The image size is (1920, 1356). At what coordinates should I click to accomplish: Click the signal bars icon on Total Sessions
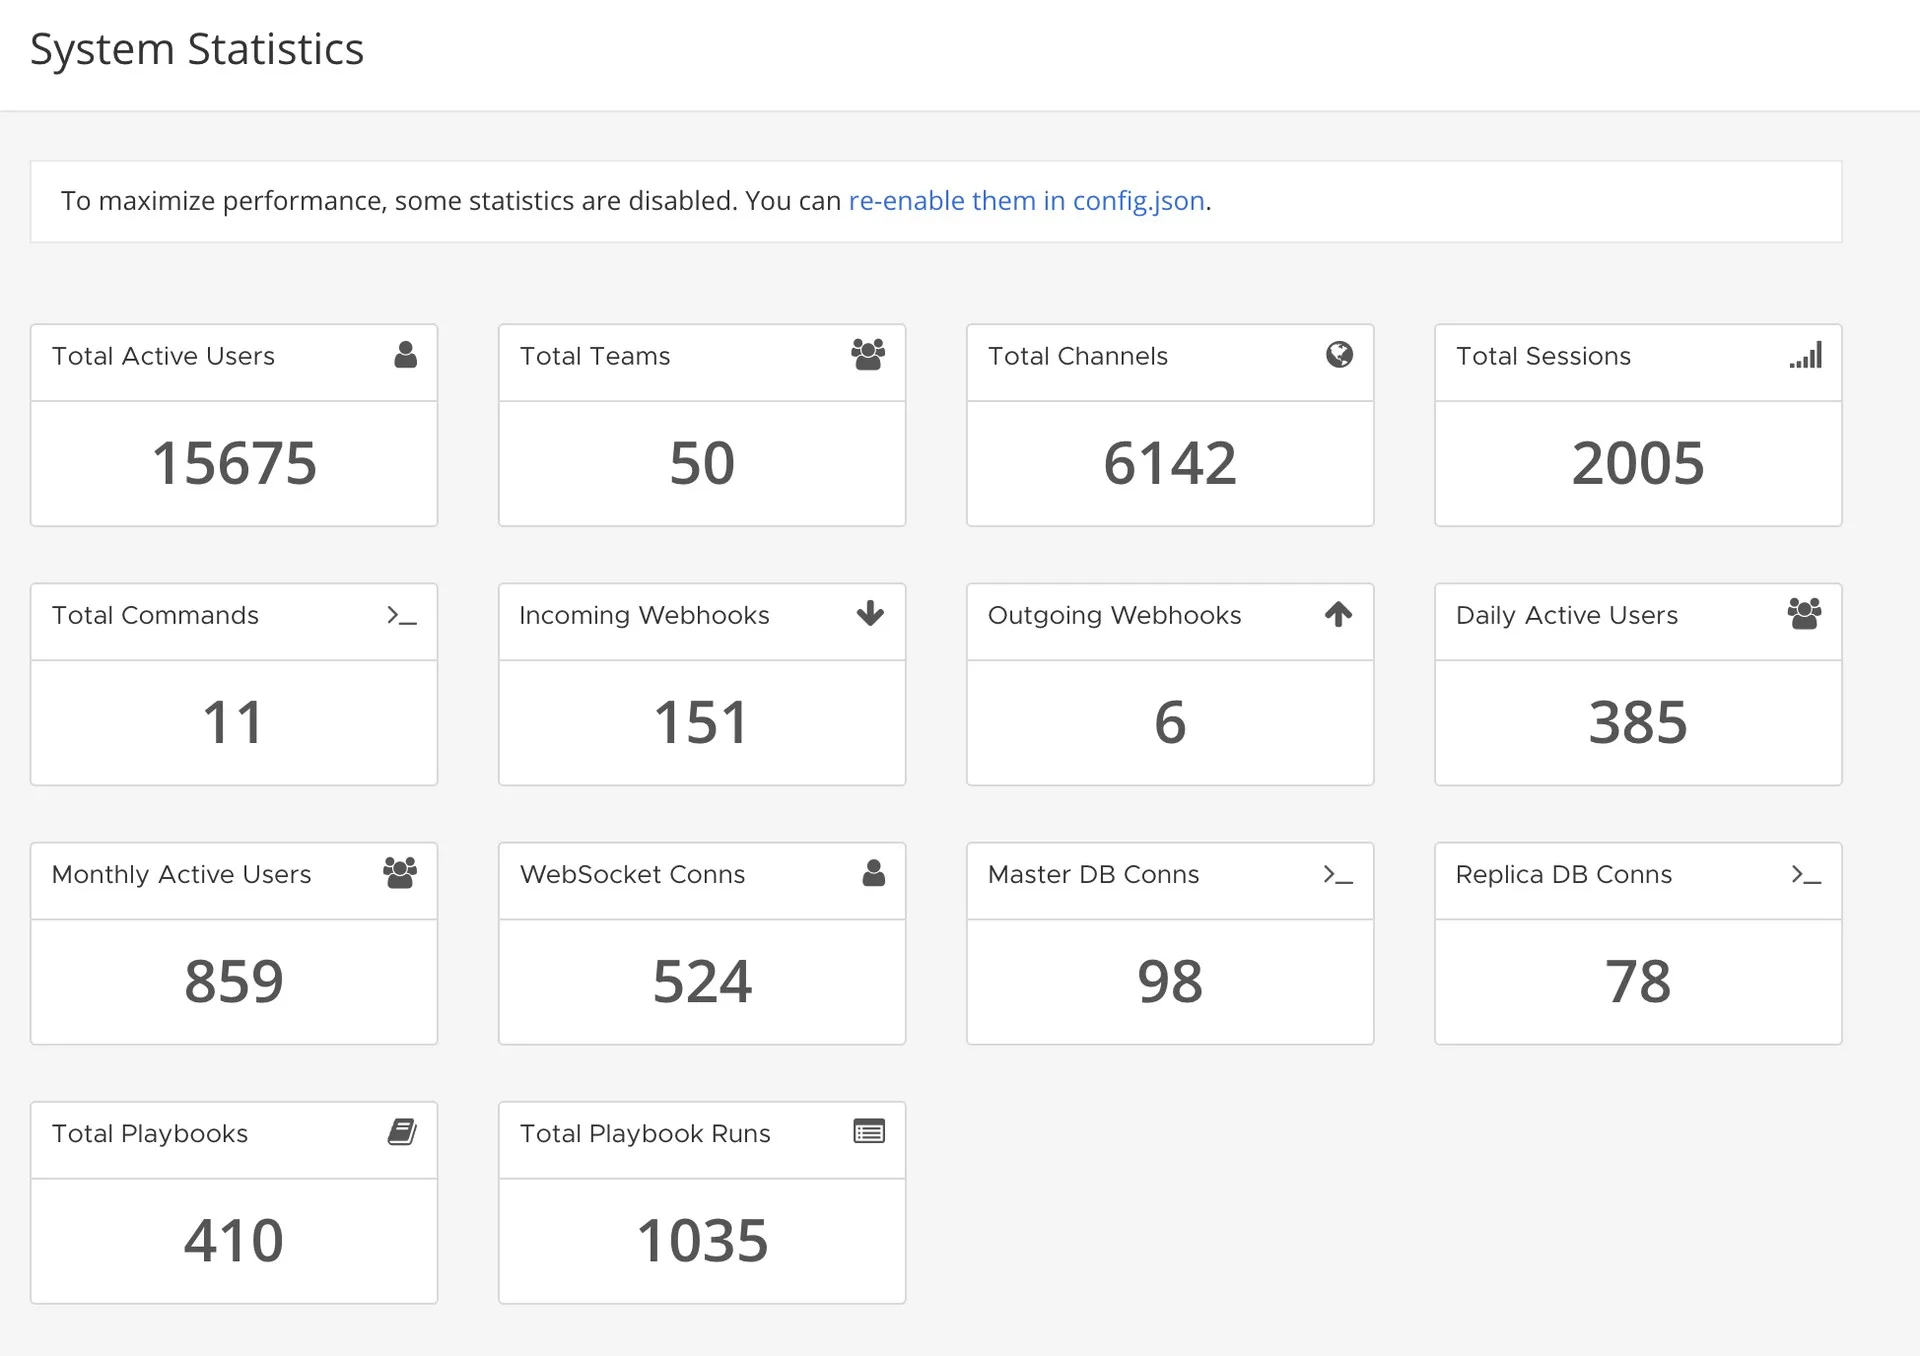1806,355
